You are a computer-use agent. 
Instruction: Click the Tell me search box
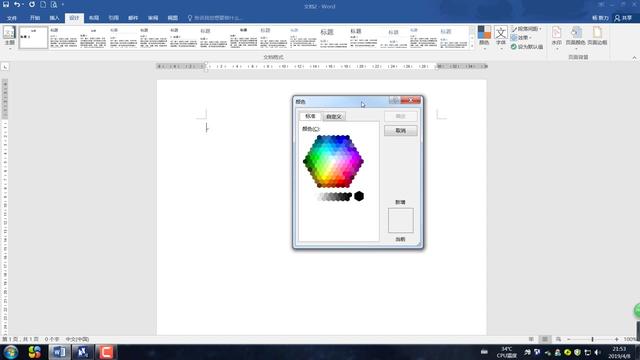(215, 18)
